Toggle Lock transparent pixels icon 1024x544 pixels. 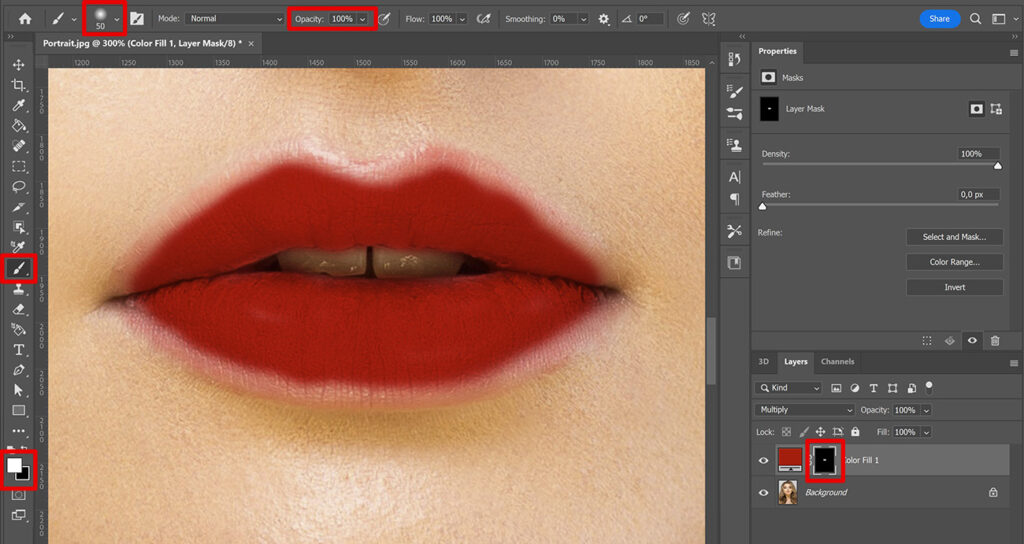(x=786, y=432)
